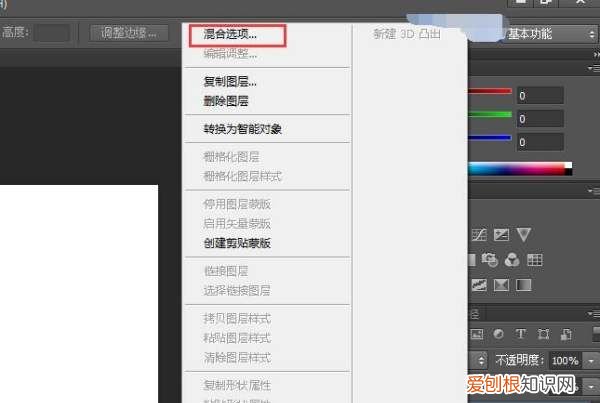Click the greyed 清除图层样式 entry
The height and width of the screenshot is (403, 600).
pyautogui.click(x=237, y=357)
